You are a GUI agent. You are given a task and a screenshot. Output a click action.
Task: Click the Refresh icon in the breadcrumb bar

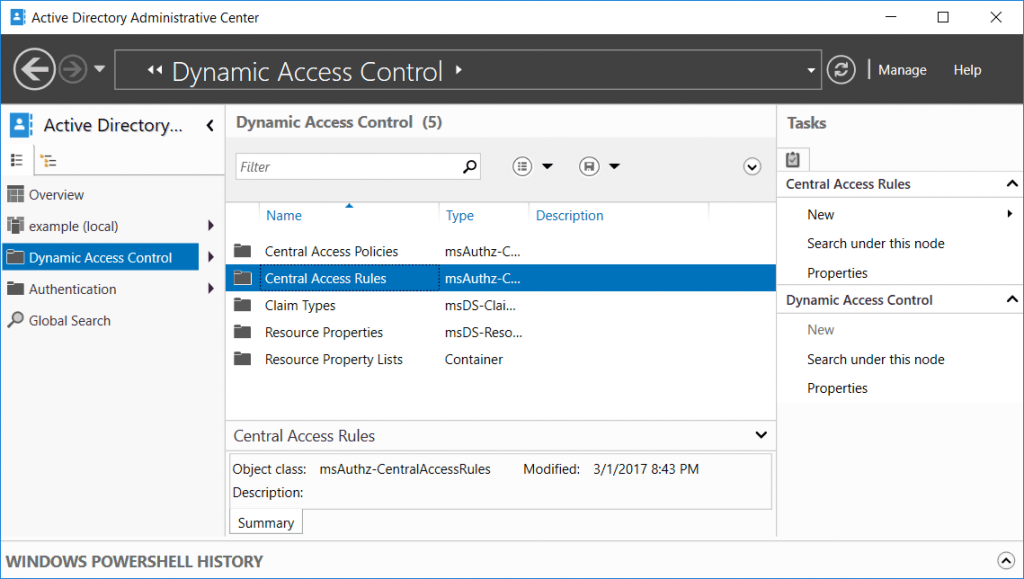(x=841, y=69)
